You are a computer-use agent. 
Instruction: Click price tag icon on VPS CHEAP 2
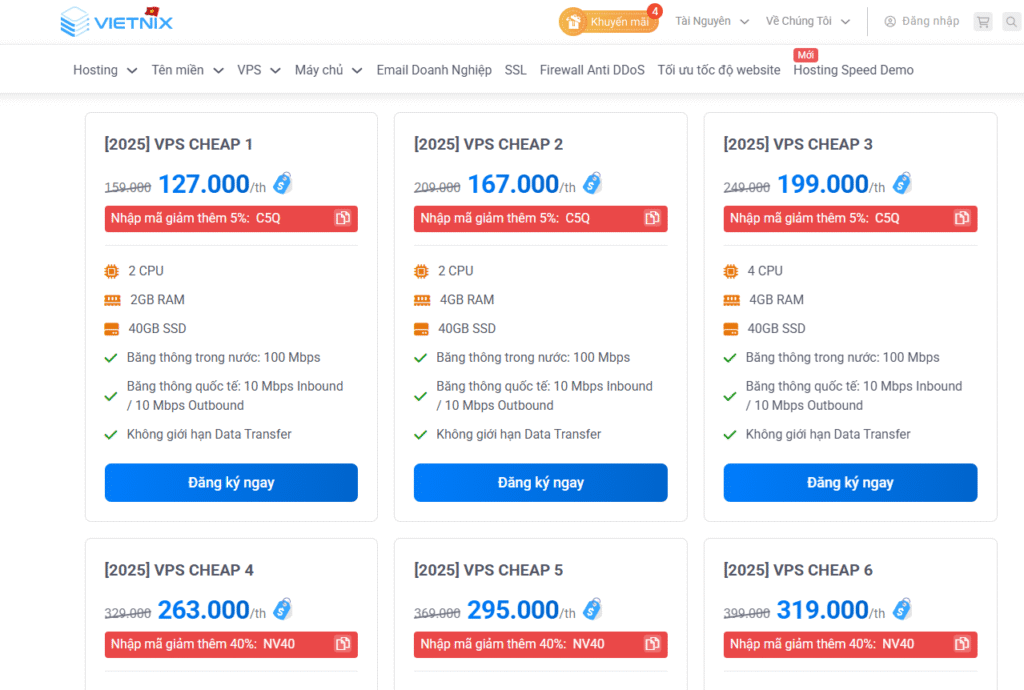pyautogui.click(x=593, y=183)
